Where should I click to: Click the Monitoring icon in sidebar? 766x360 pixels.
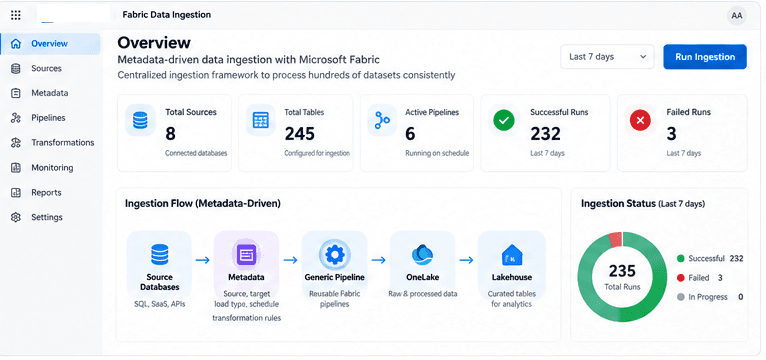pyautogui.click(x=16, y=168)
